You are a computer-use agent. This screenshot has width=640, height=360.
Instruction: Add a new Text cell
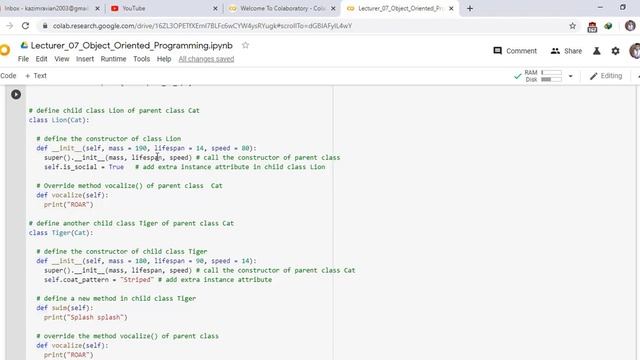point(36,76)
